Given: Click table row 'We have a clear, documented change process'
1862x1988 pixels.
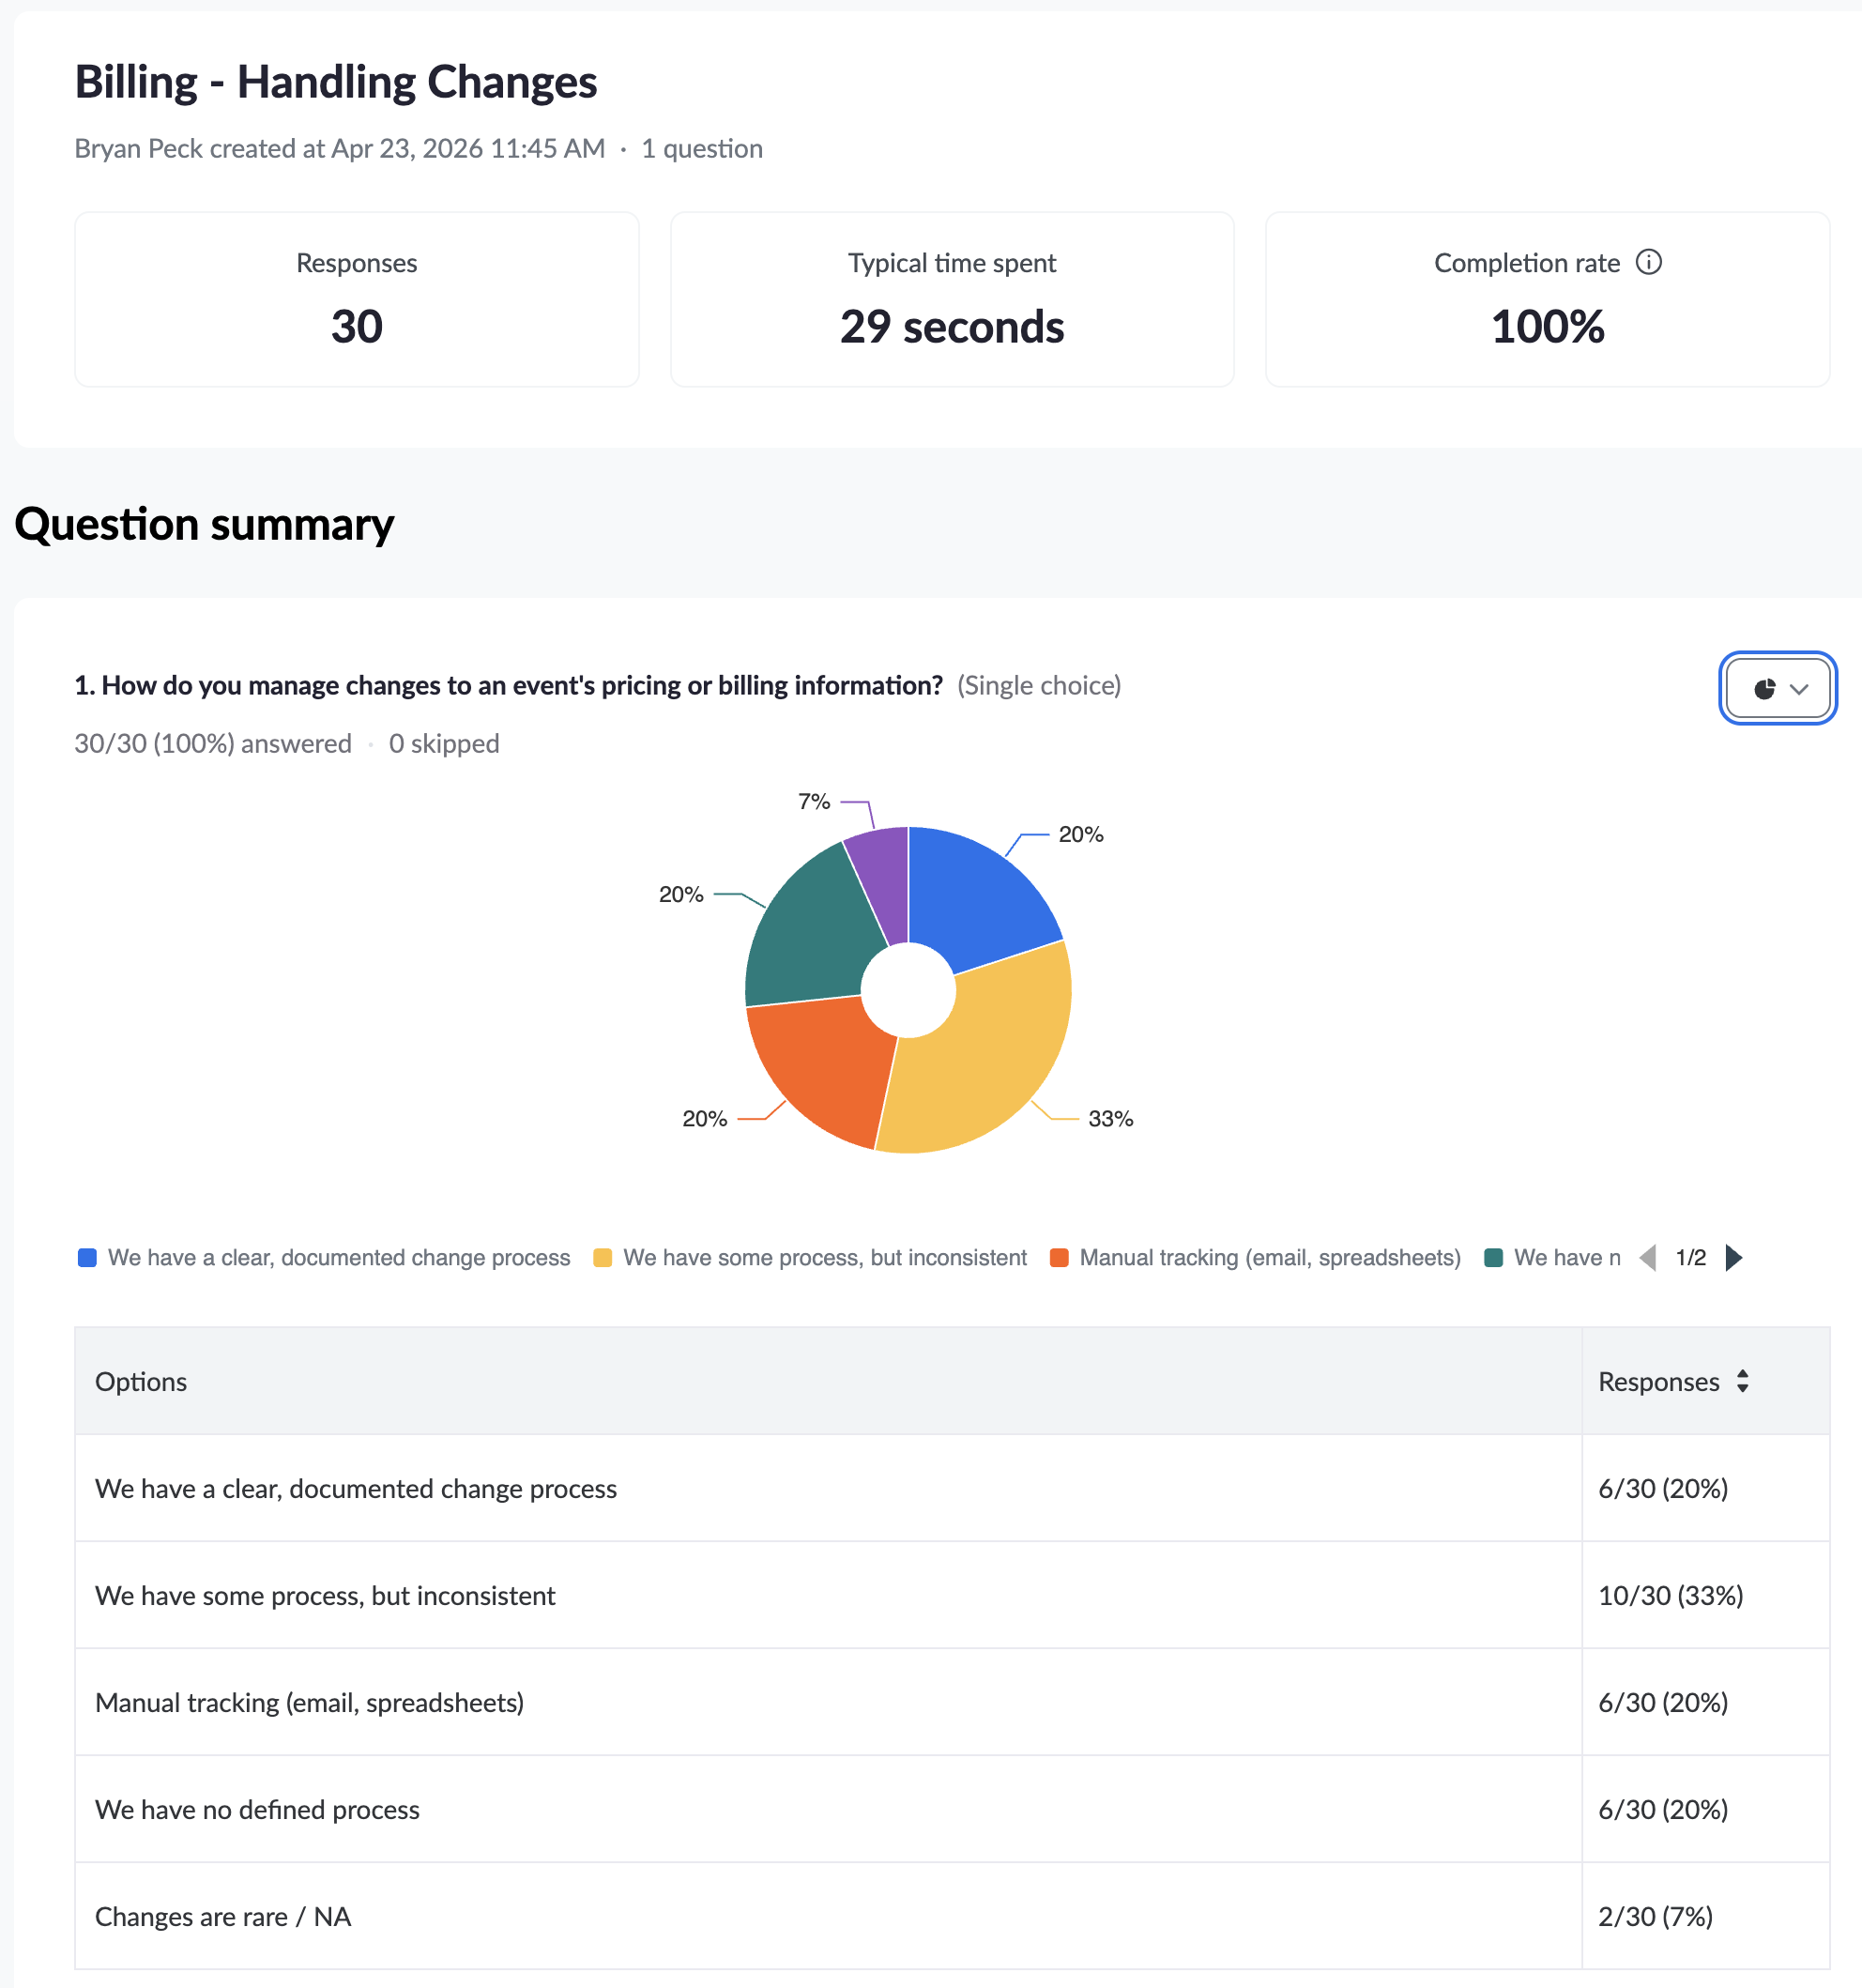Looking at the screenshot, I should [x=952, y=1488].
